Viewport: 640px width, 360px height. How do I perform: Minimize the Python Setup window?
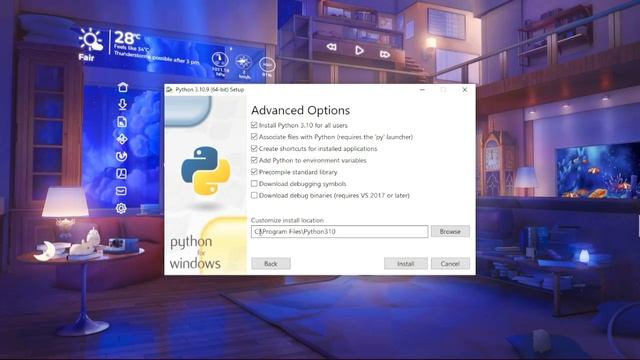pos(422,89)
